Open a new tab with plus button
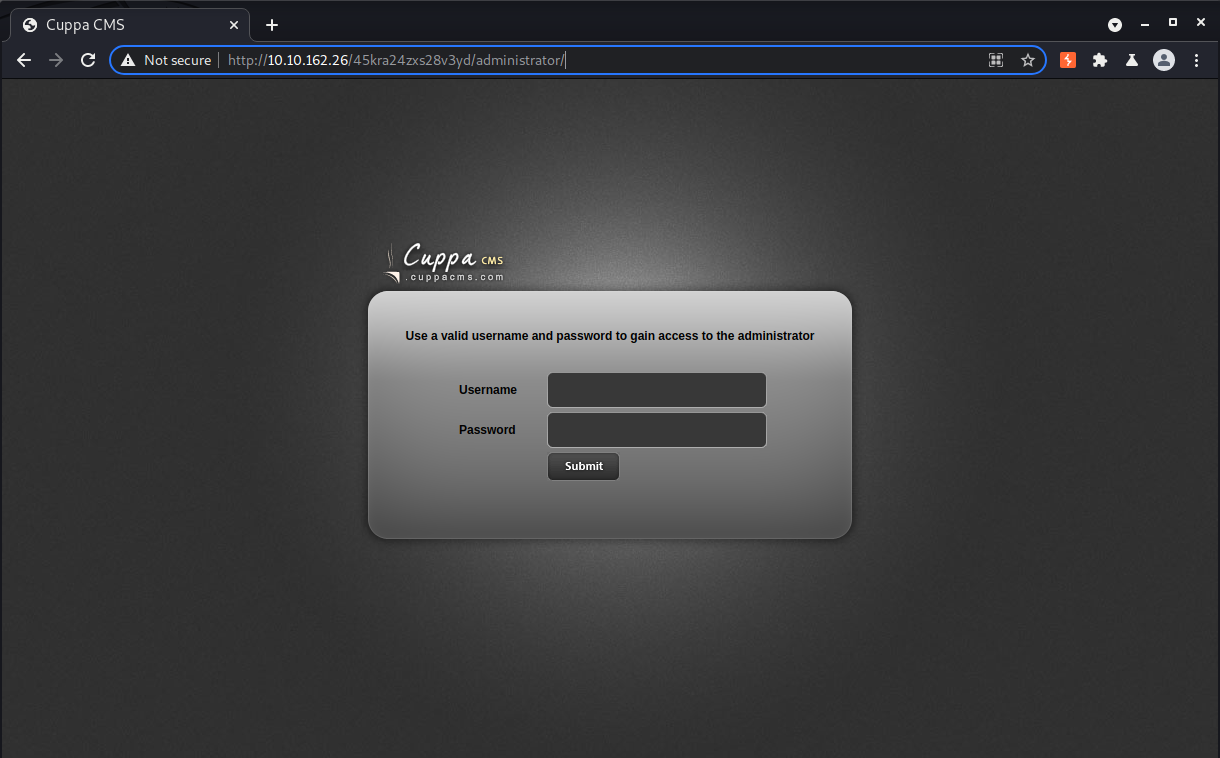 [x=272, y=25]
